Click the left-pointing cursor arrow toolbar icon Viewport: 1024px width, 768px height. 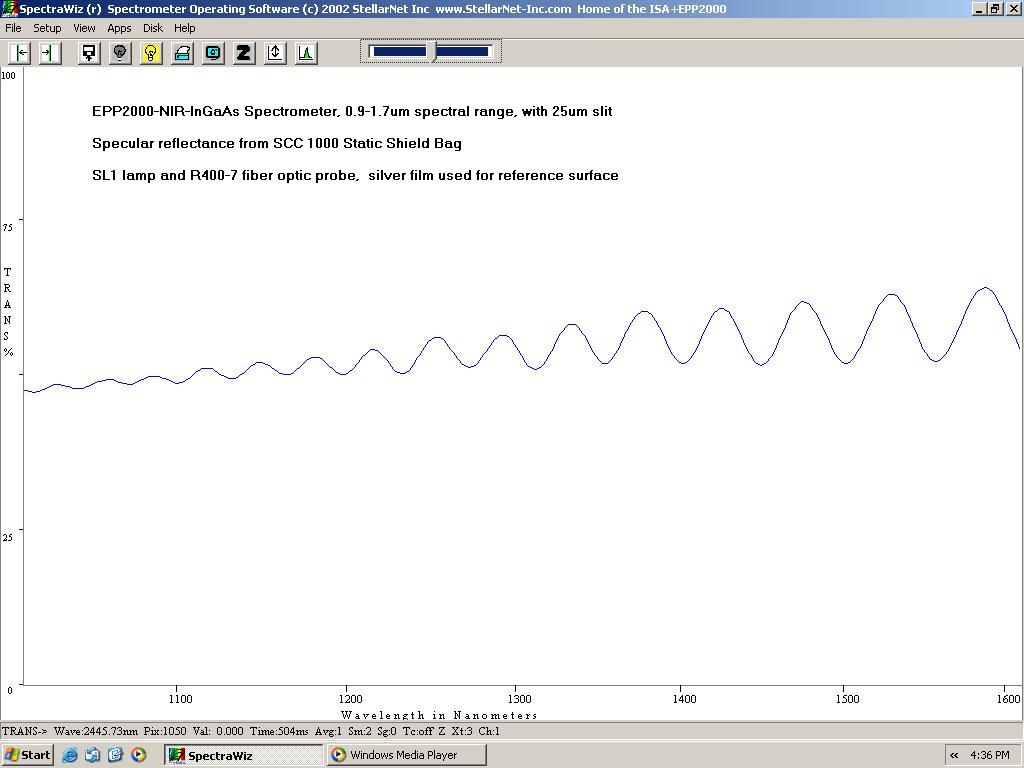click(21, 53)
